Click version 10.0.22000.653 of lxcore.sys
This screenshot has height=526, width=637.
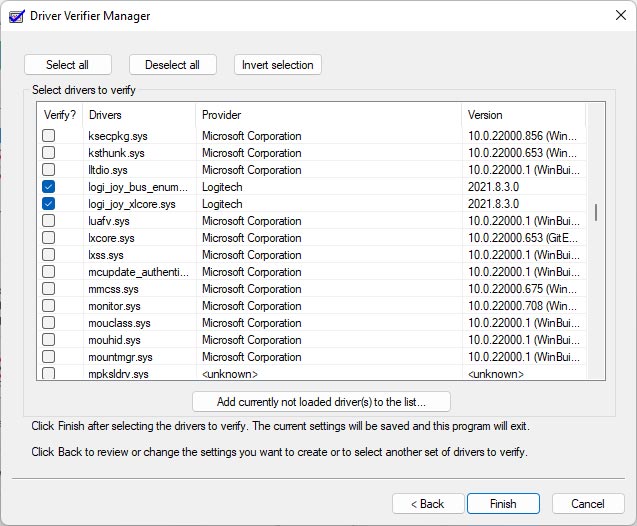pos(522,238)
